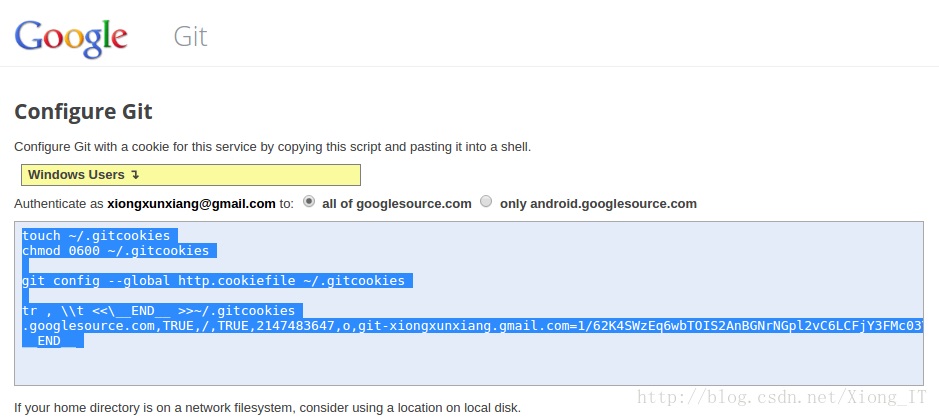Image resolution: width=939 pixels, height=417 pixels.
Task: Click the all of googlesource.com label text
Action: coord(396,204)
